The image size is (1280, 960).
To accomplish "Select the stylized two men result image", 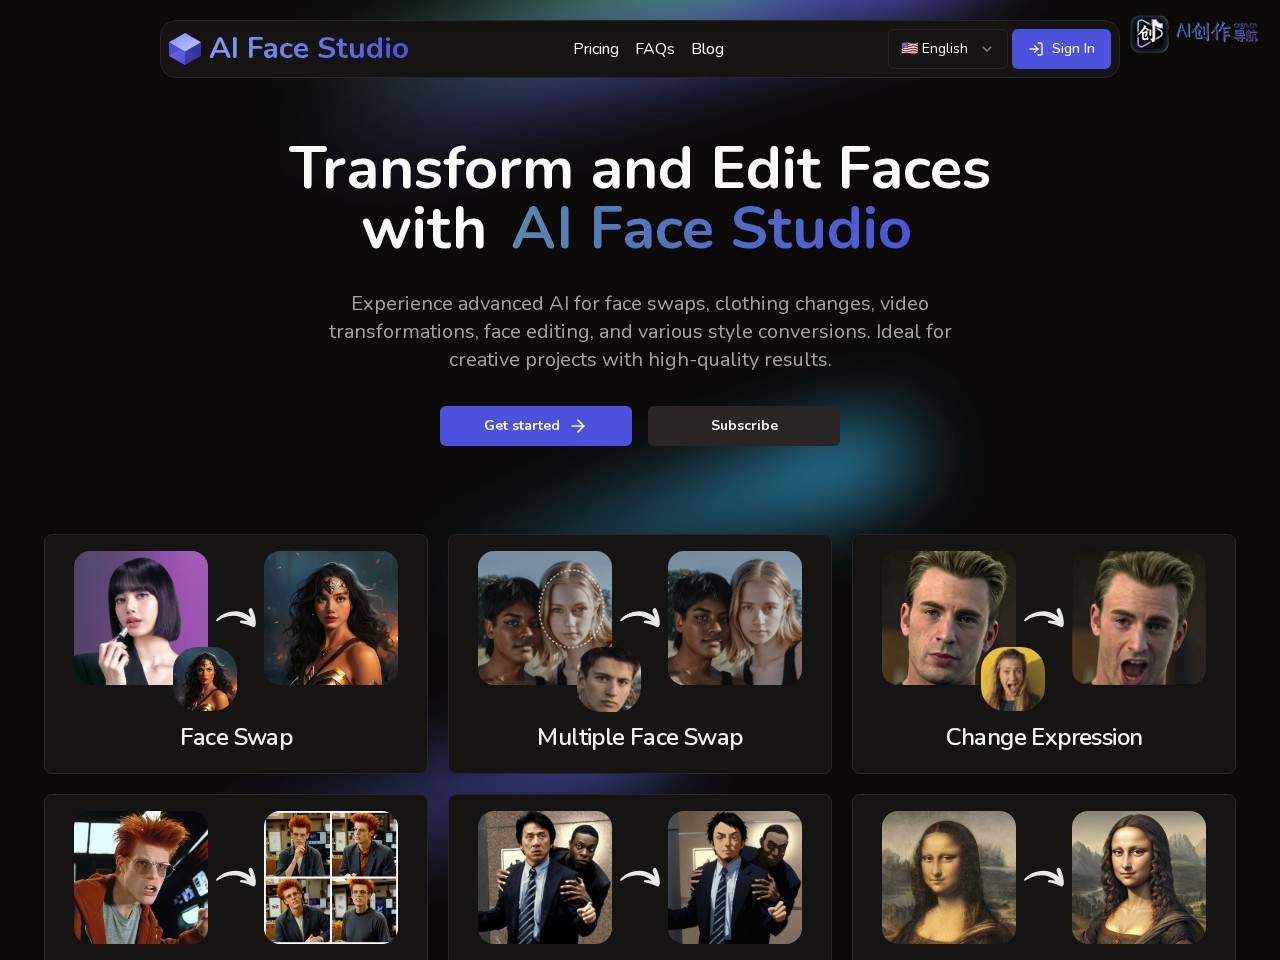I will click(x=735, y=877).
